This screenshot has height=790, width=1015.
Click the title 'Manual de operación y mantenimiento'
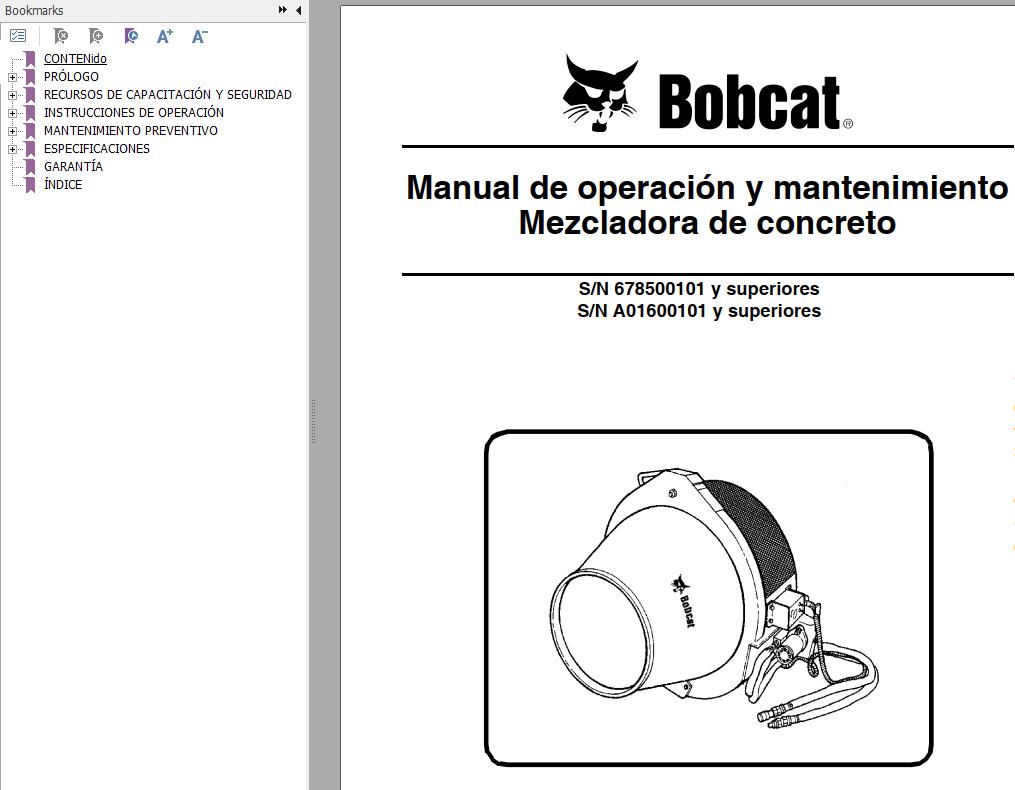click(707, 188)
